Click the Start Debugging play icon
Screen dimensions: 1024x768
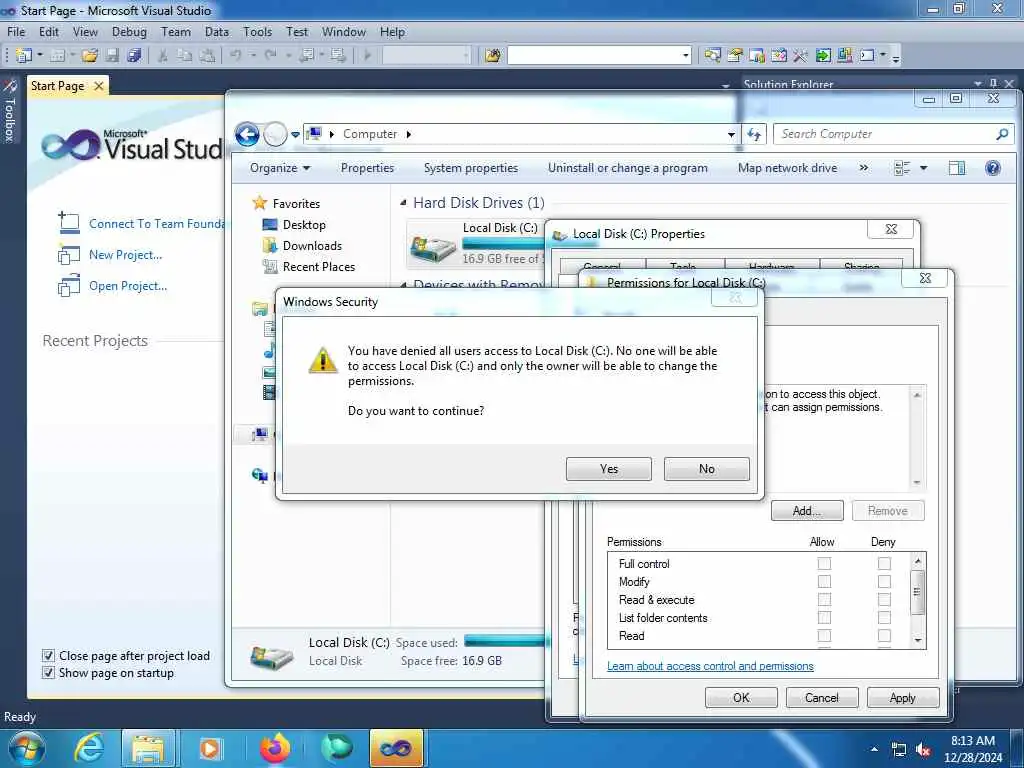[x=368, y=56]
